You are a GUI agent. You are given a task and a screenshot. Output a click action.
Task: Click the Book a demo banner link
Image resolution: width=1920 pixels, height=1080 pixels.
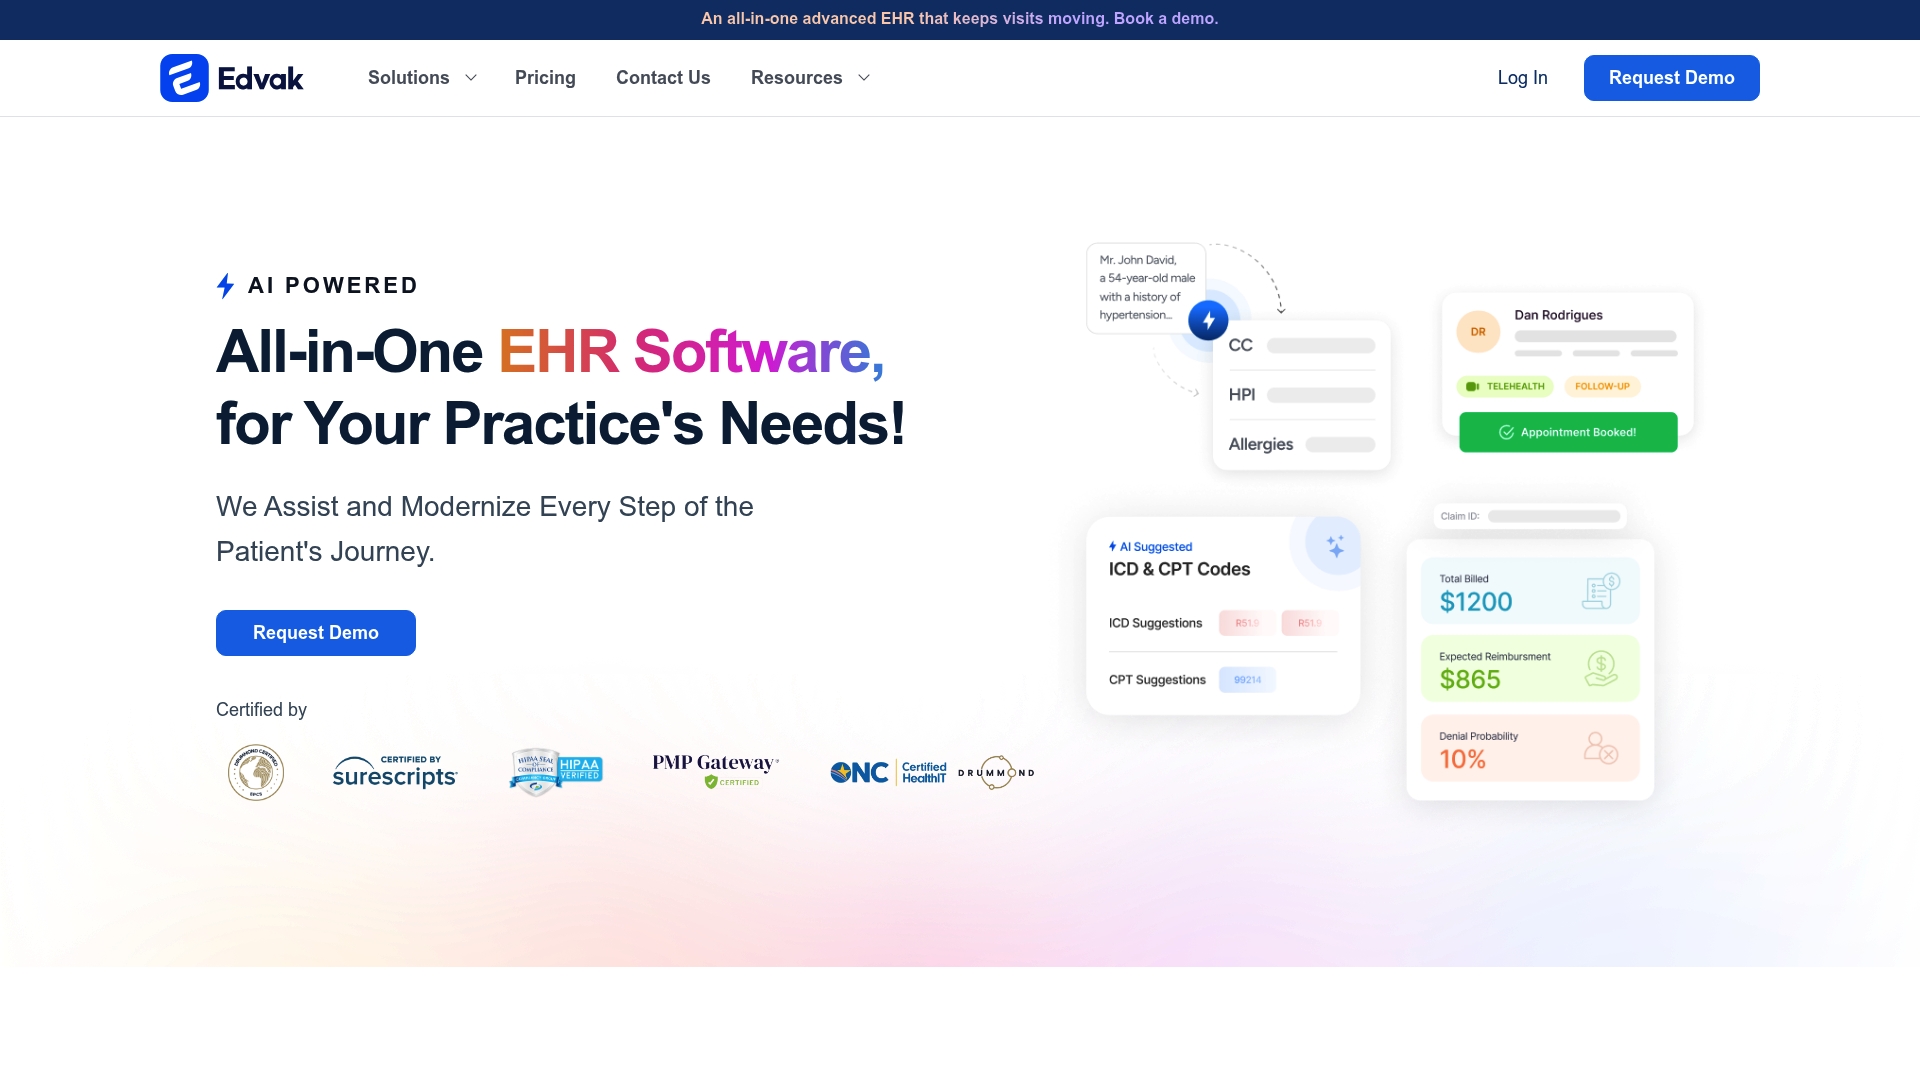click(x=1166, y=19)
